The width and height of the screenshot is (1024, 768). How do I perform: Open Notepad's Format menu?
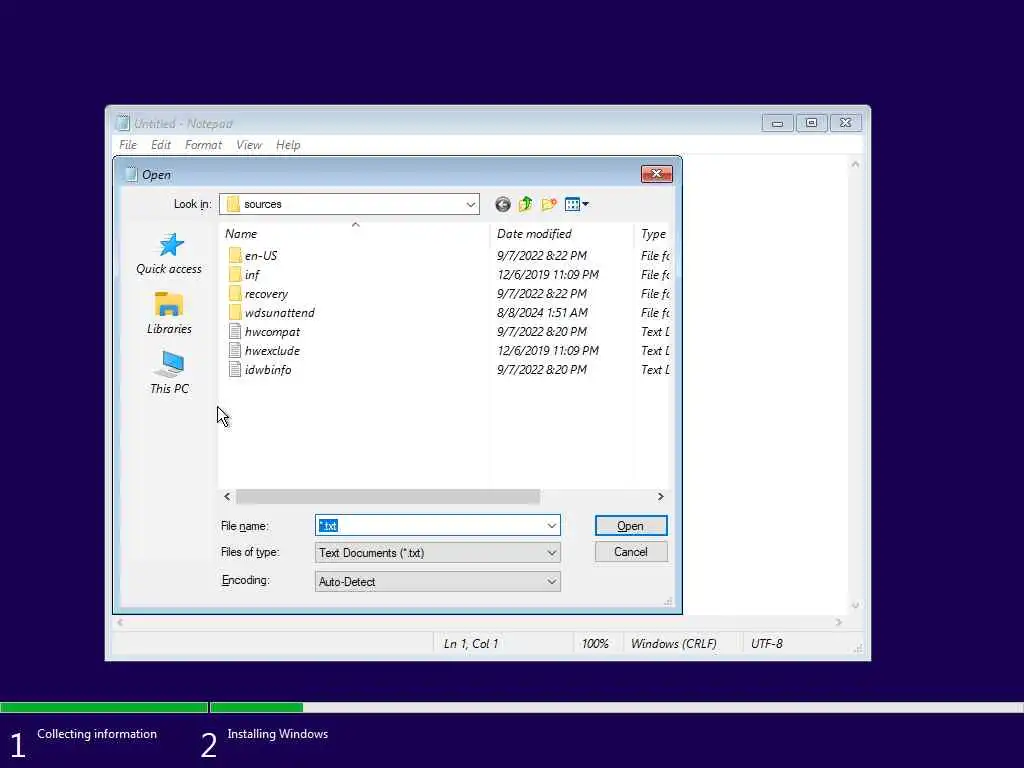pyautogui.click(x=203, y=145)
